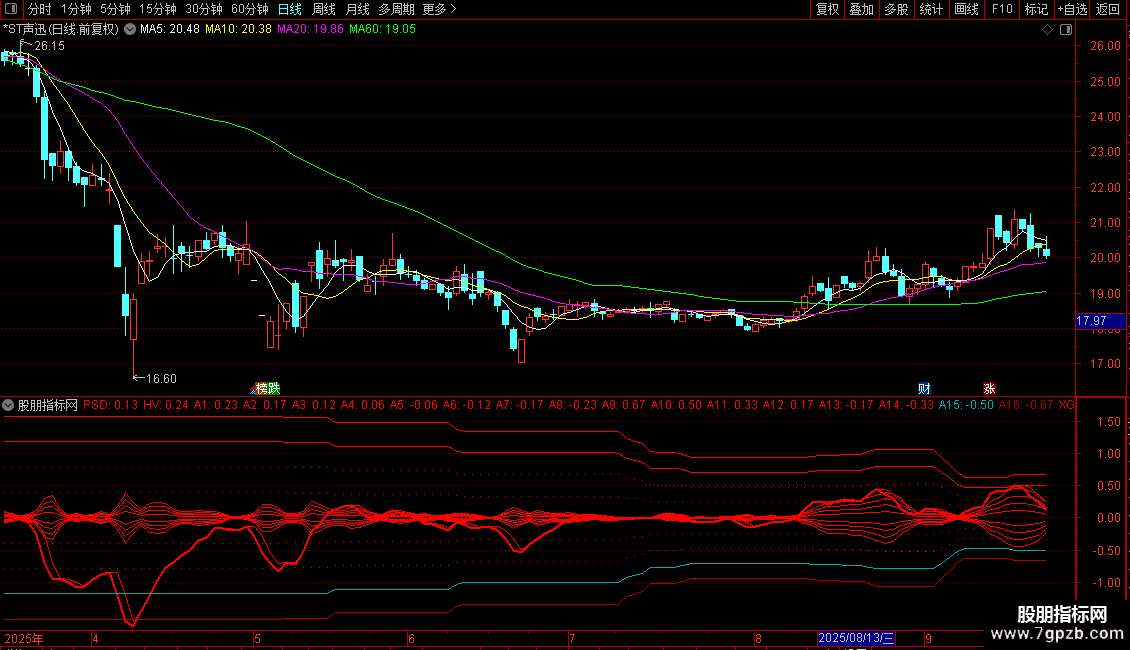The width and height of the screenshot is (1130, 650).
Task: Click the *ST声迅 stock title
Action: point(61,30)
